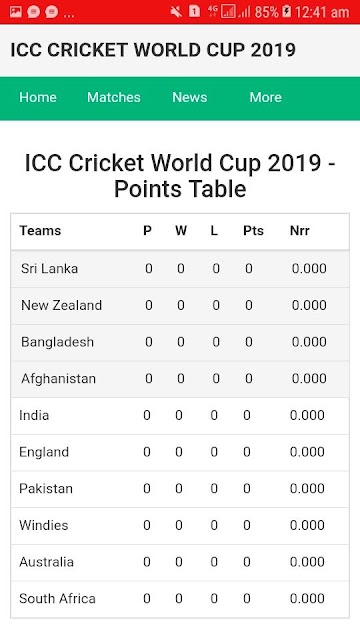Select the New Zealand team row
This screenshot has width=360, height=640.
pos(180,305)
